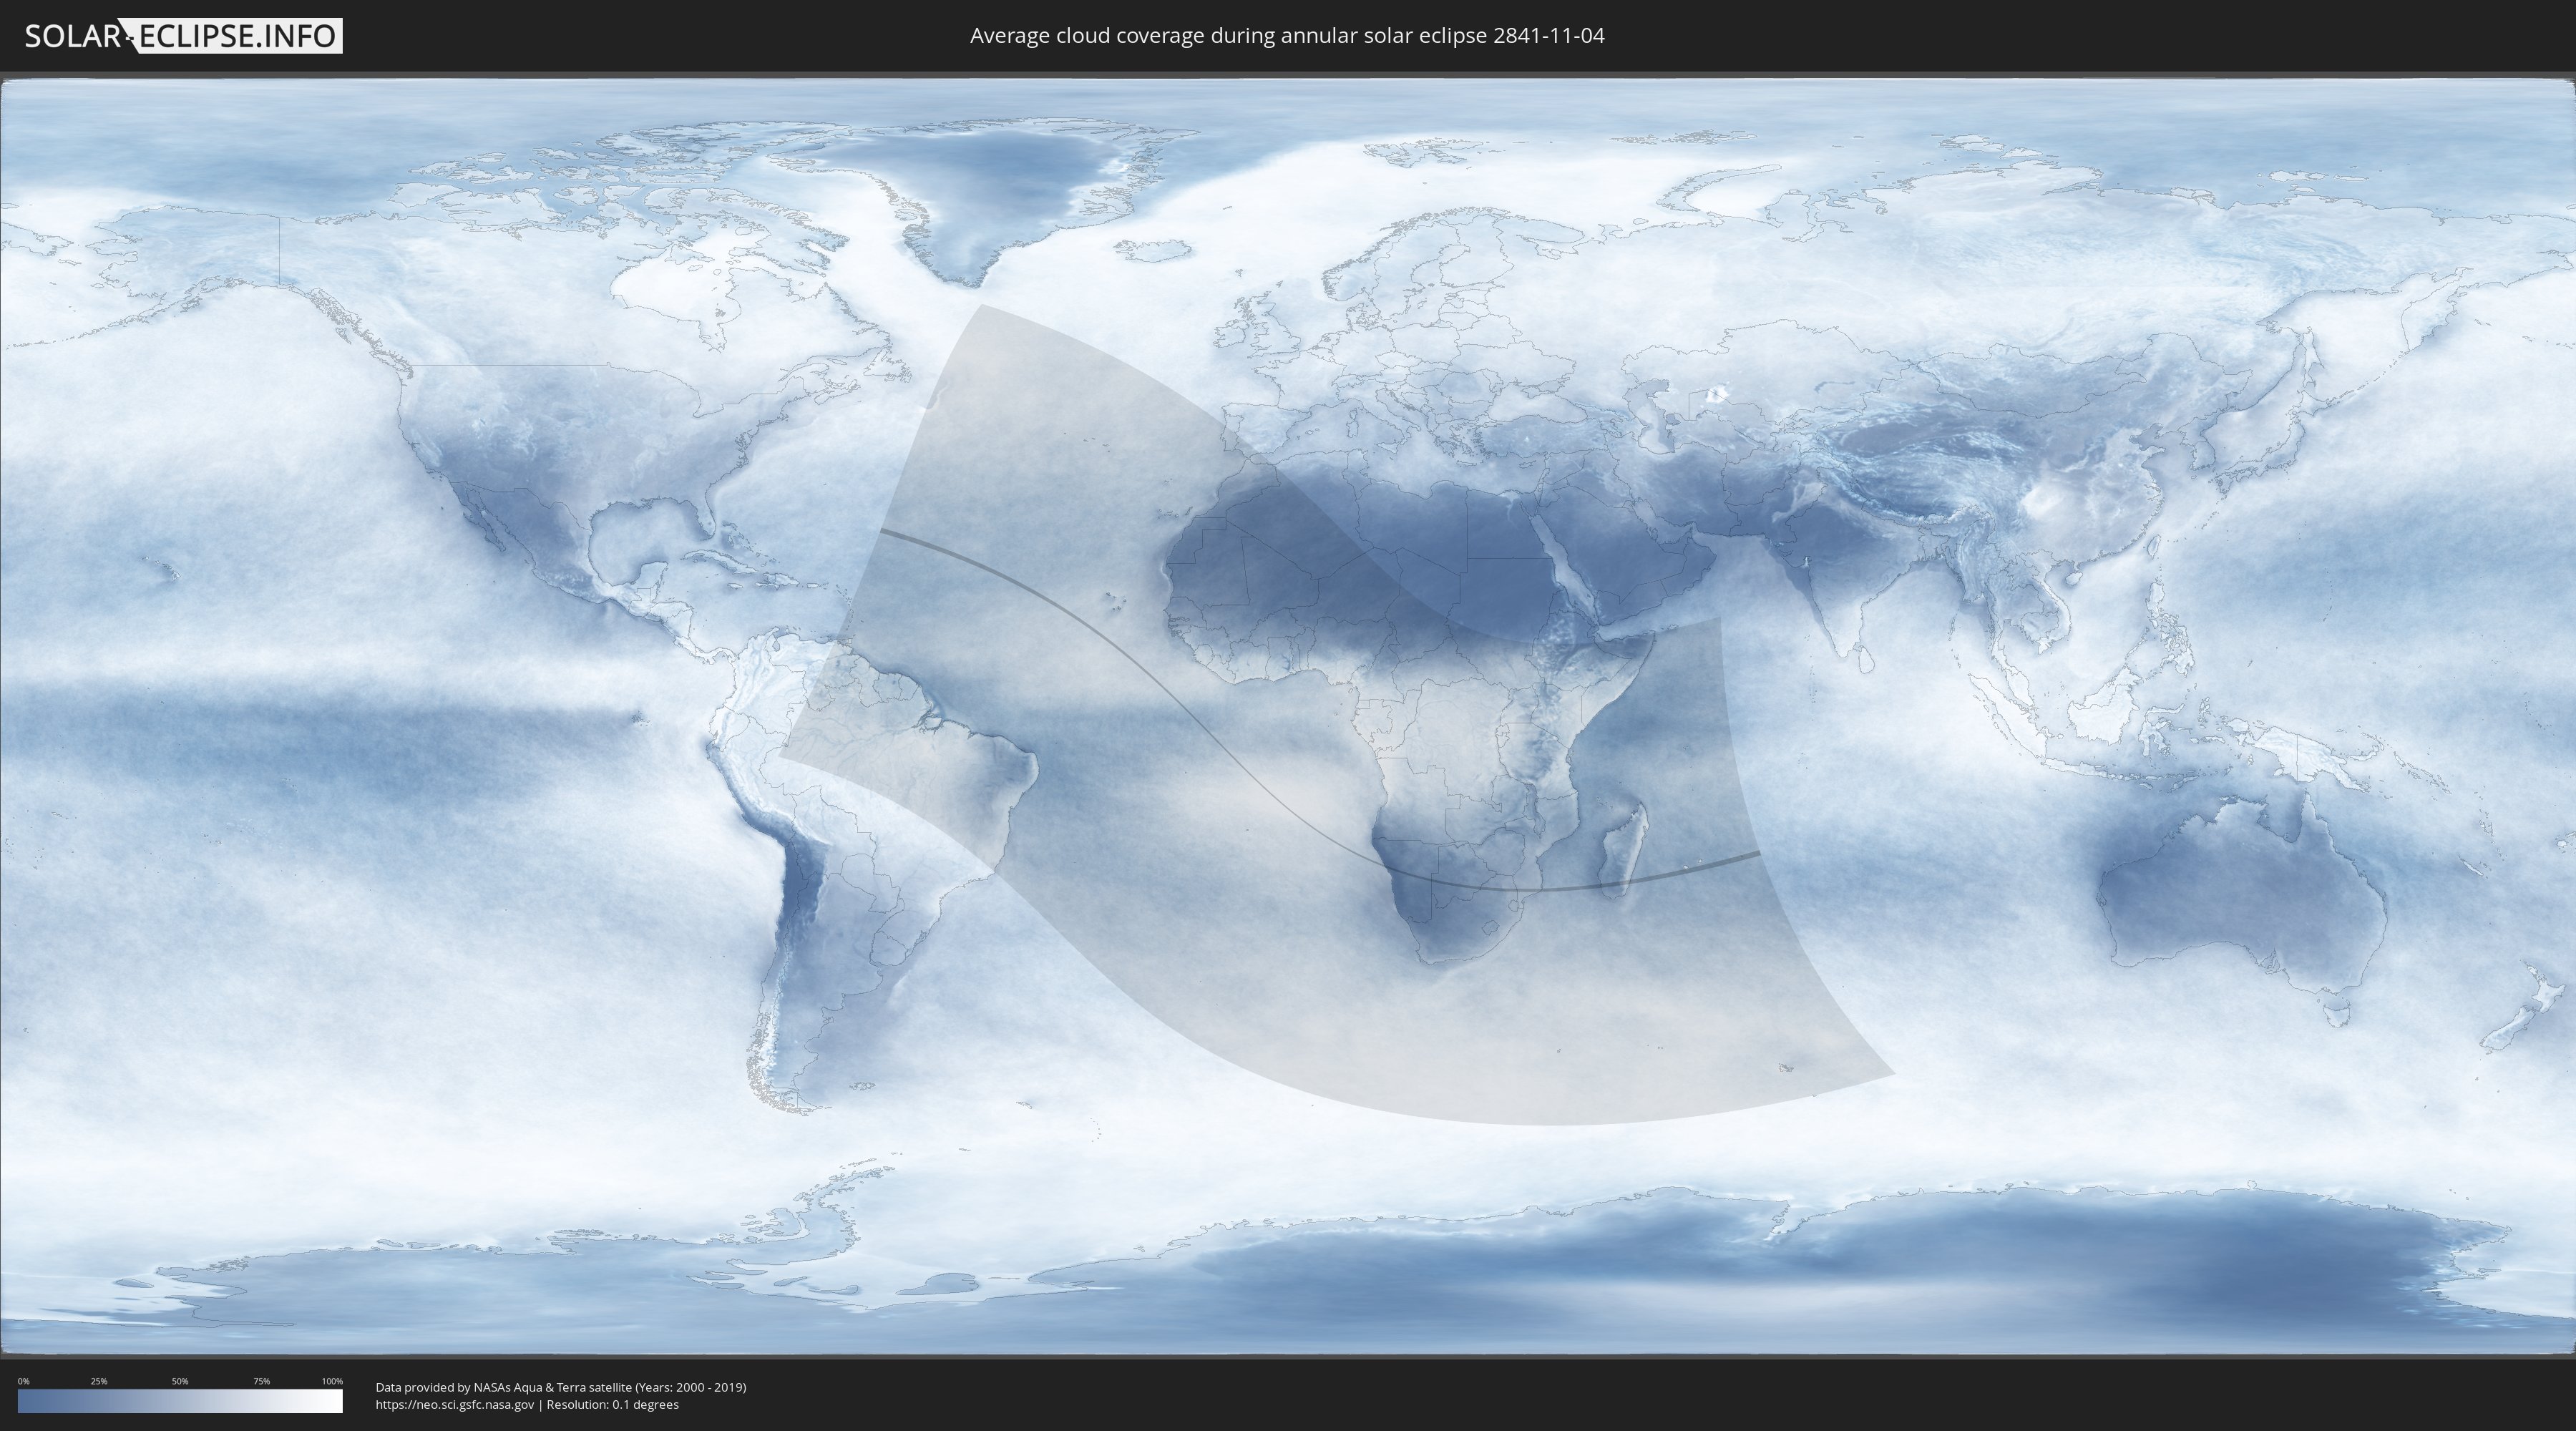Click the 50% legend label
This screenshot has width=2576, height=1431.
coord(180,1381)
